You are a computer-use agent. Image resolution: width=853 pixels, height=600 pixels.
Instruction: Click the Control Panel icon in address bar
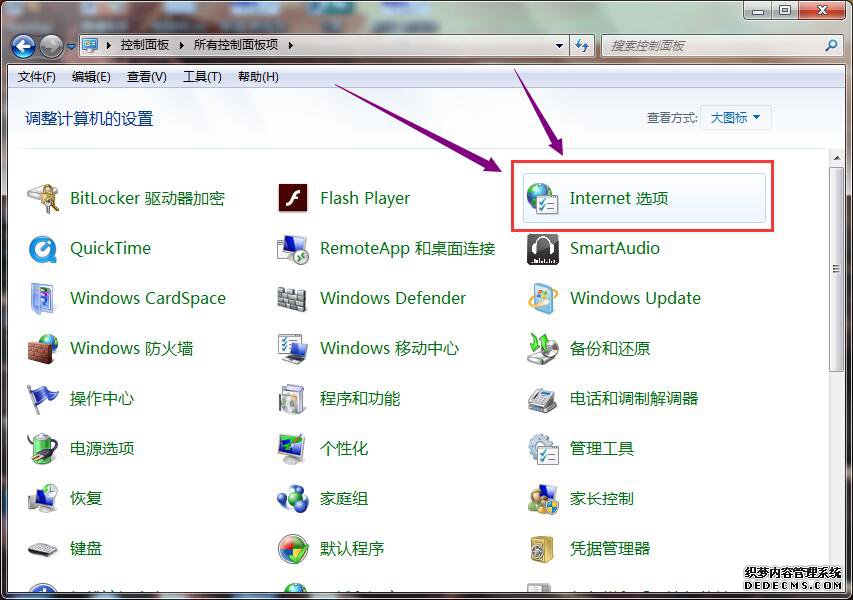90,45
